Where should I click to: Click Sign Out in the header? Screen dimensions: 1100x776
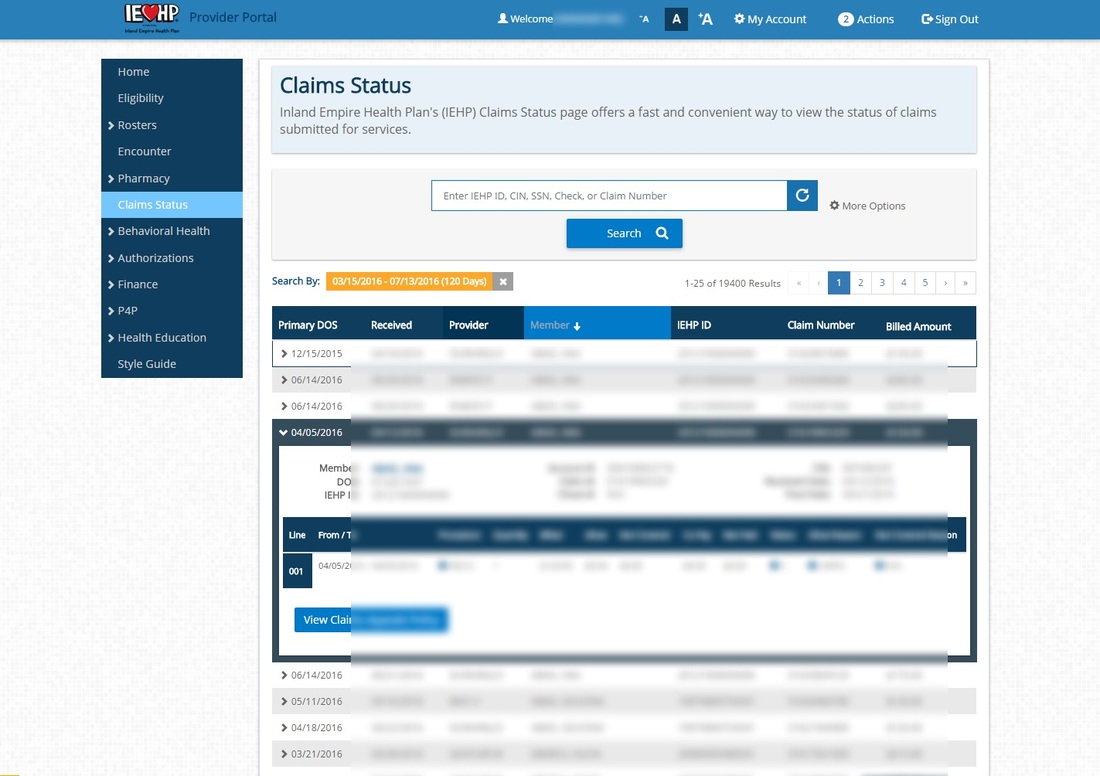tap(950, 19)
